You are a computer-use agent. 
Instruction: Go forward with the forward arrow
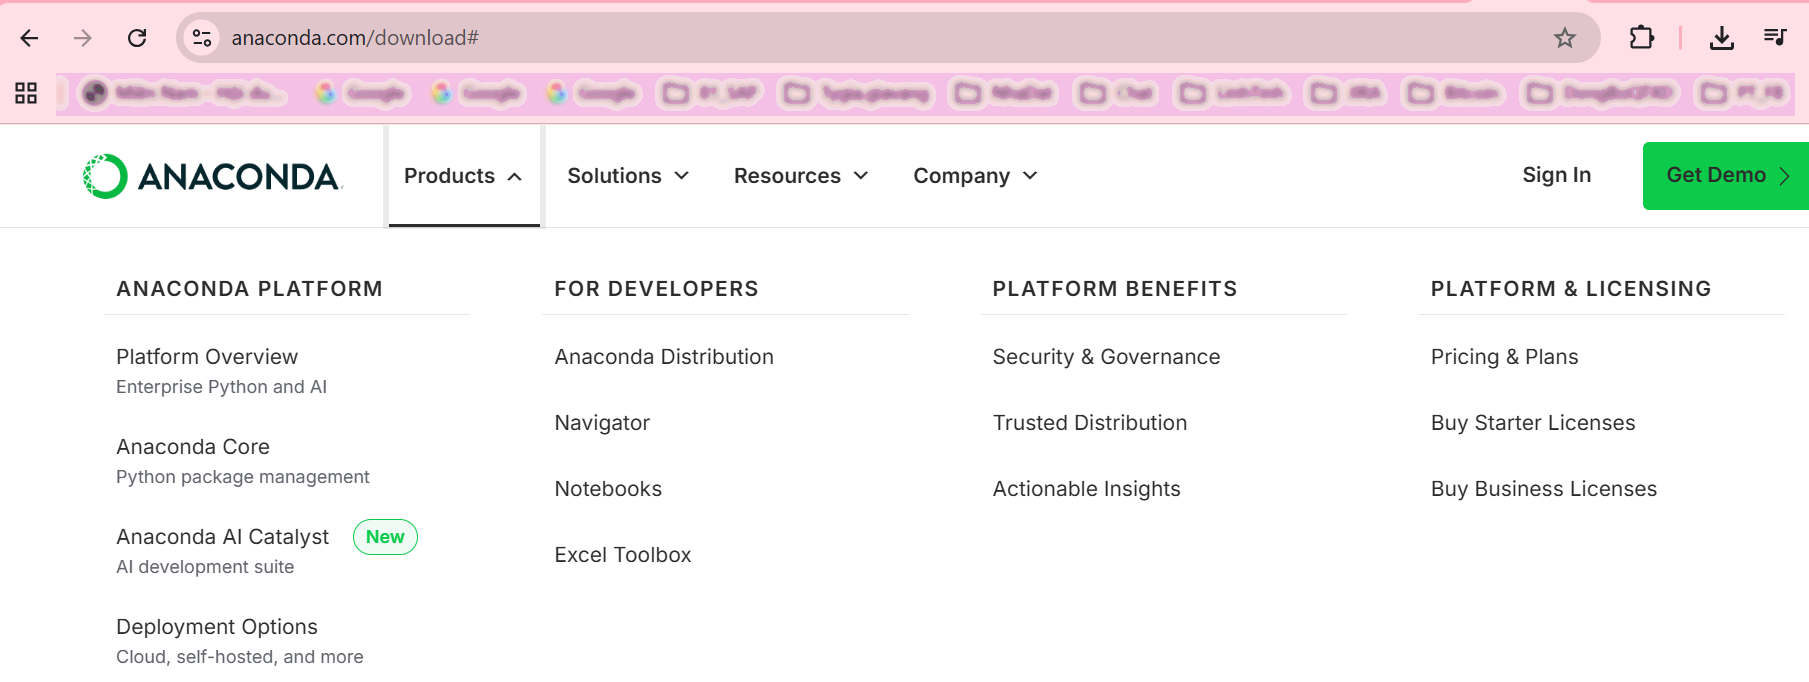83,38
